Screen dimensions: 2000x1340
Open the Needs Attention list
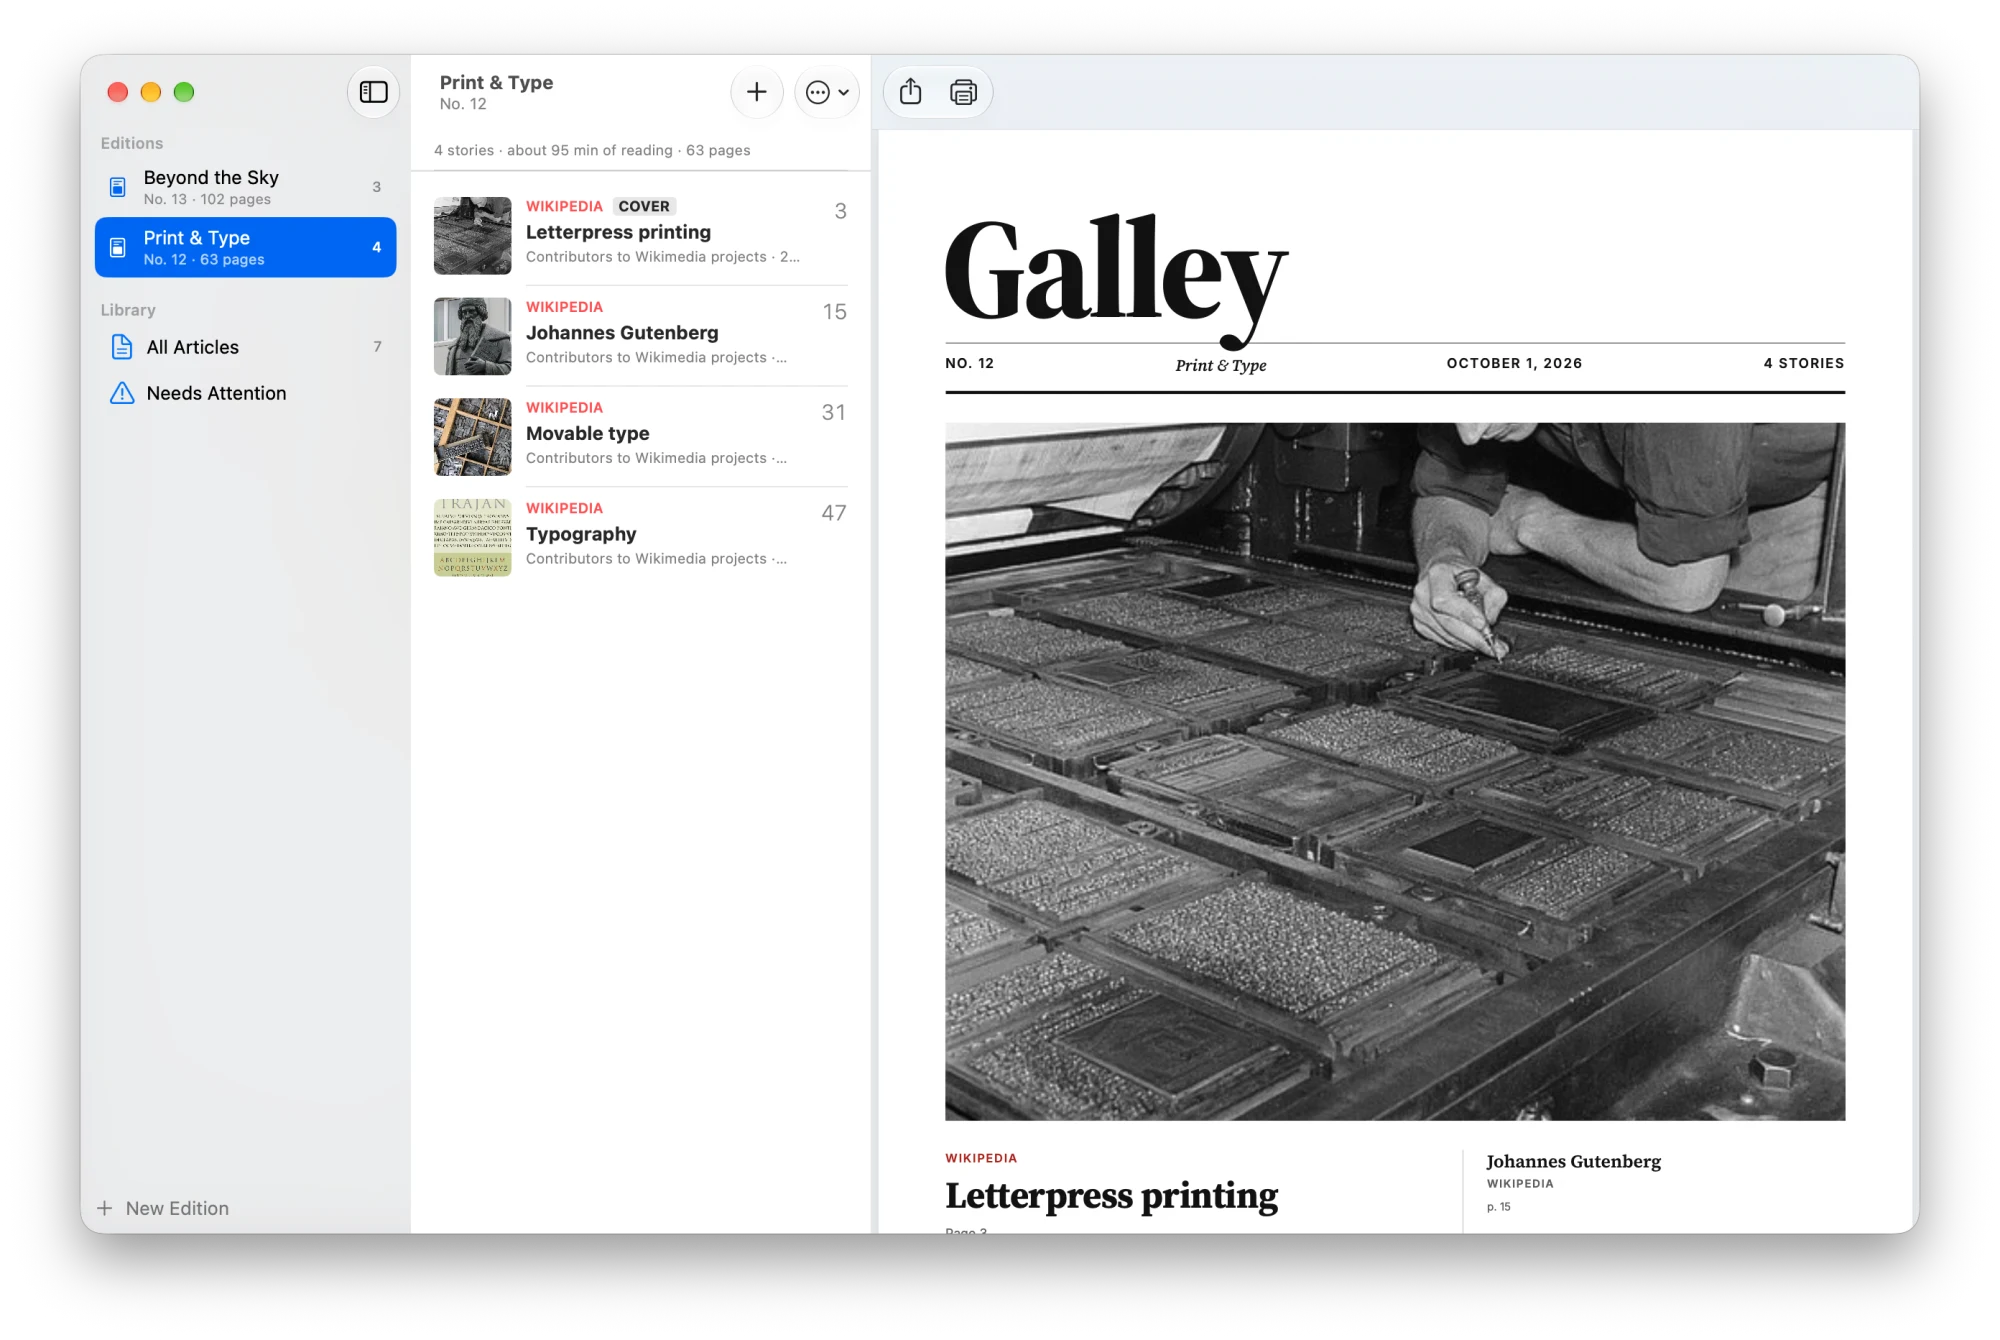click(245, 393)
